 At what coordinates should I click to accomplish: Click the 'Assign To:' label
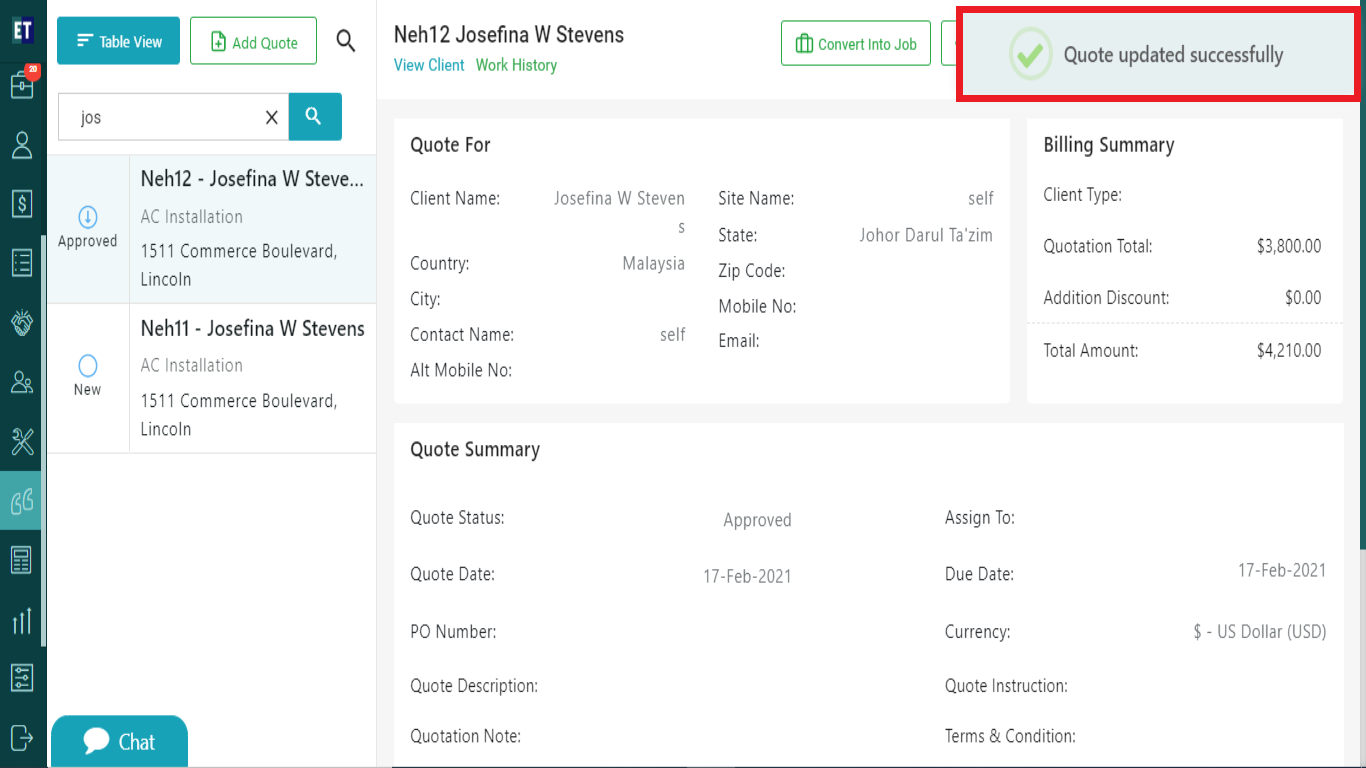coord(980,517)
